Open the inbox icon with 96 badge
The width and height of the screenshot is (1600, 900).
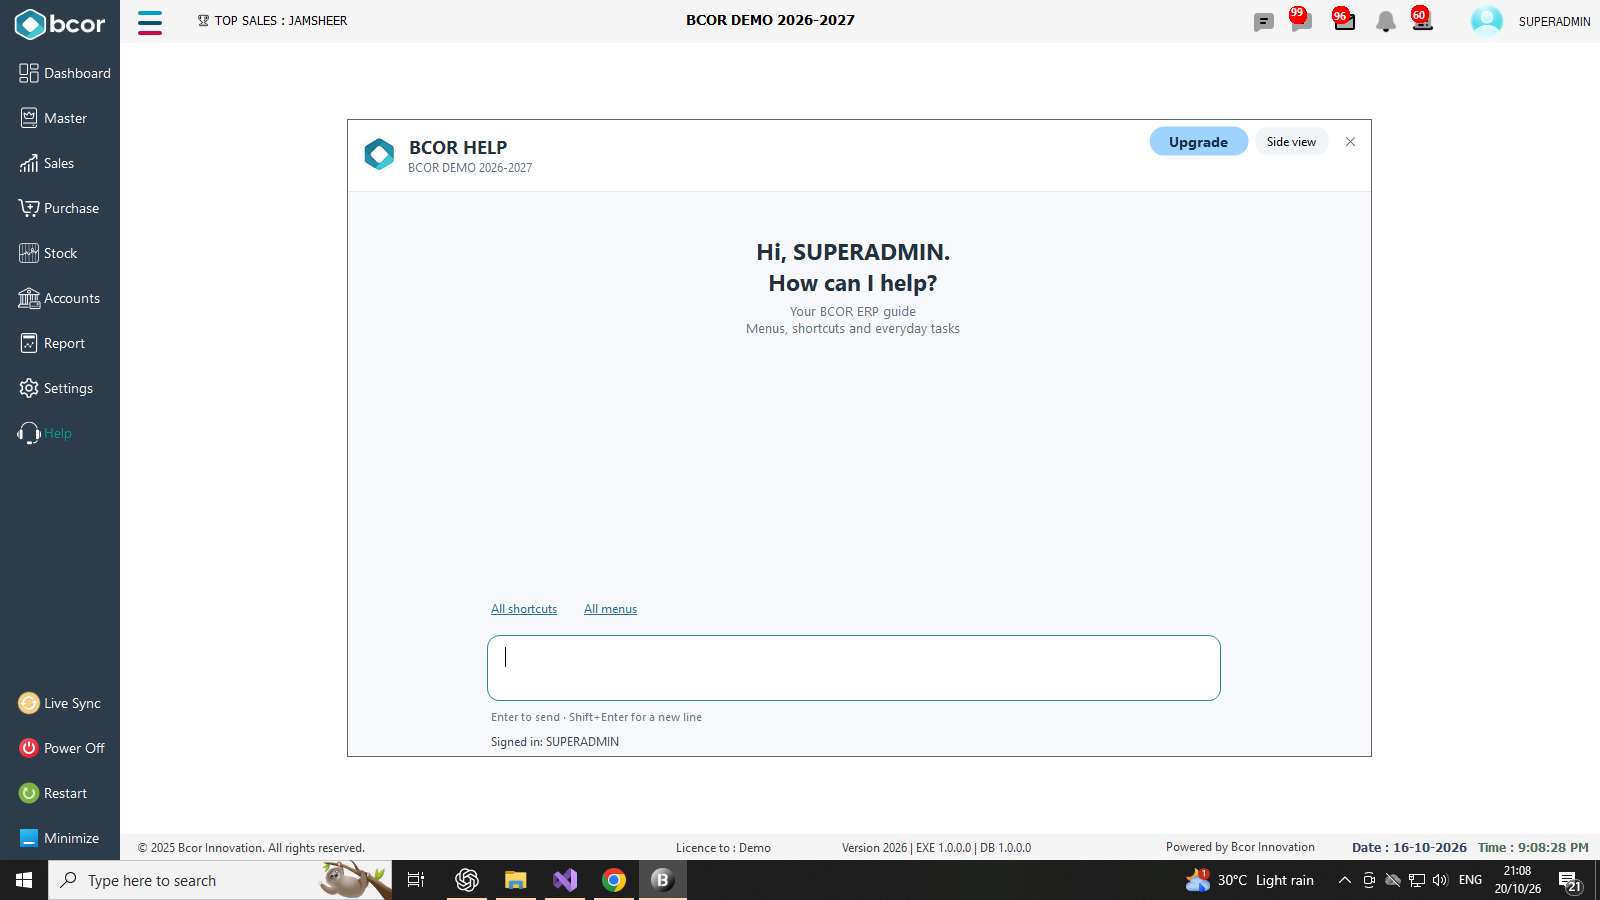point(1344,20)
